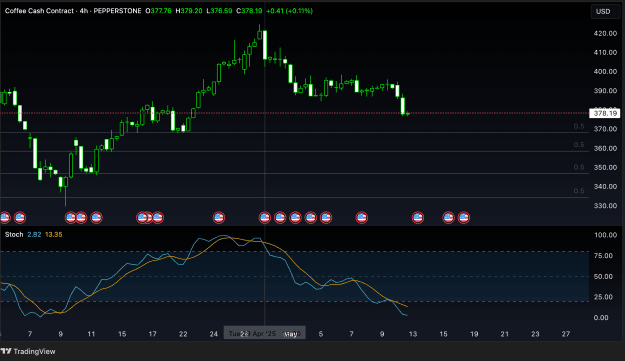Click the date label 22 on the time axis

pyautogui.click(x=183, y=334)
